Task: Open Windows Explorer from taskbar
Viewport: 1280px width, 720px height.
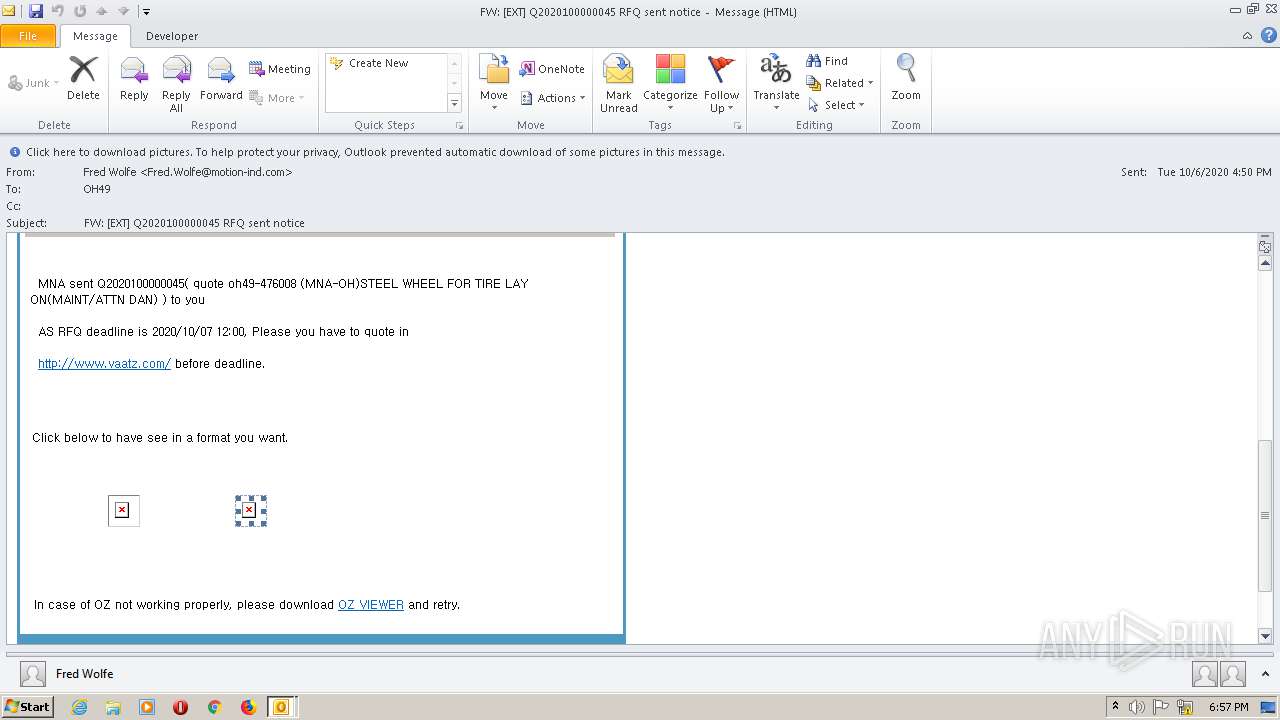Action: coord(113,707)
